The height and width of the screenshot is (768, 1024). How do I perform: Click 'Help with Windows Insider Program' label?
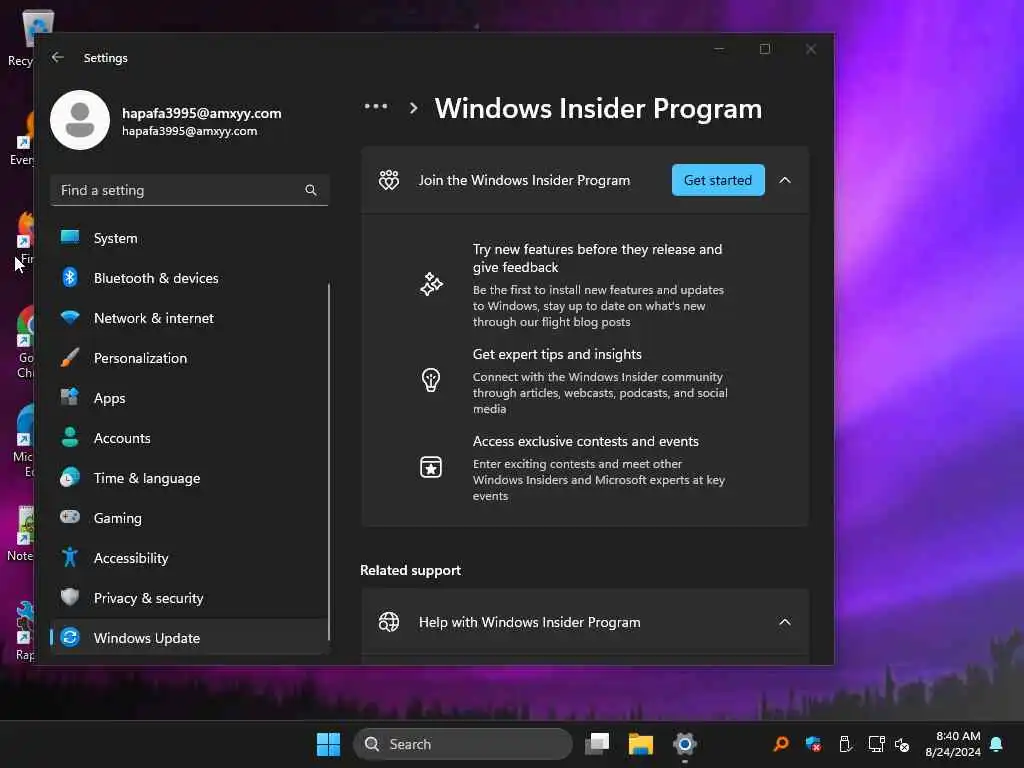[x=530, y=622]
